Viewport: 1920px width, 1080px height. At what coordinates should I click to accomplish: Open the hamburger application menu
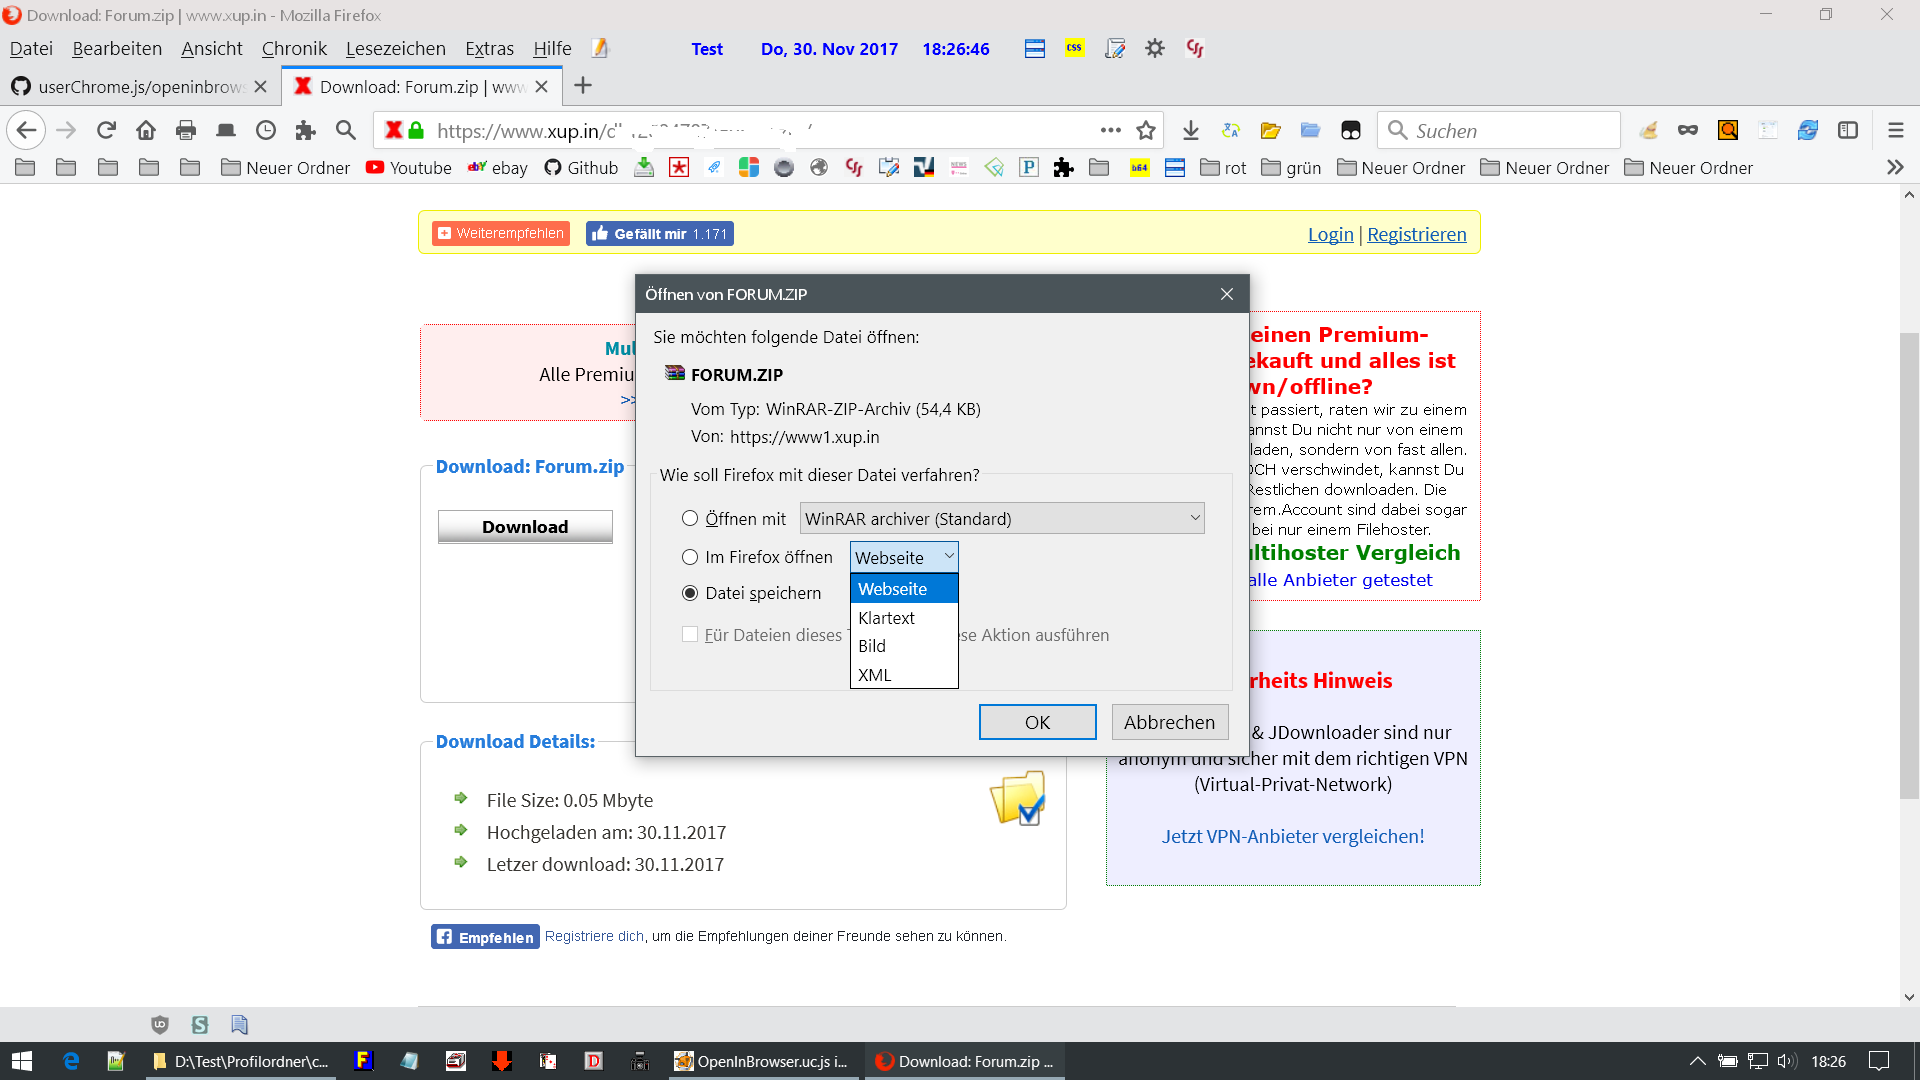click(1895, 130)
